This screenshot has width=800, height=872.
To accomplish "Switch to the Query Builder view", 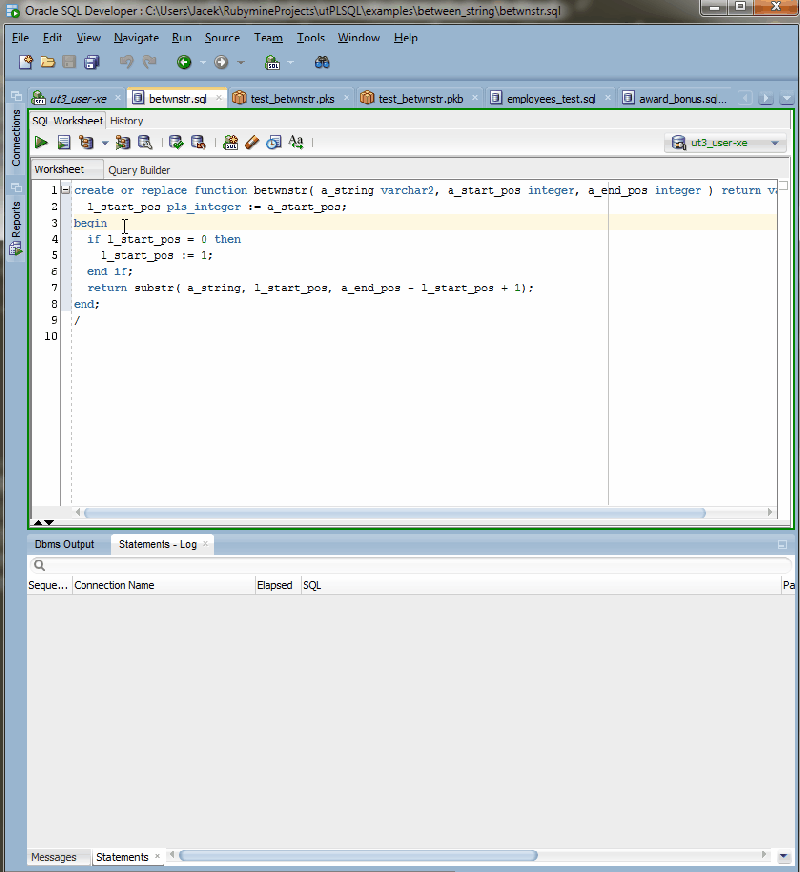I will [139, 170].
